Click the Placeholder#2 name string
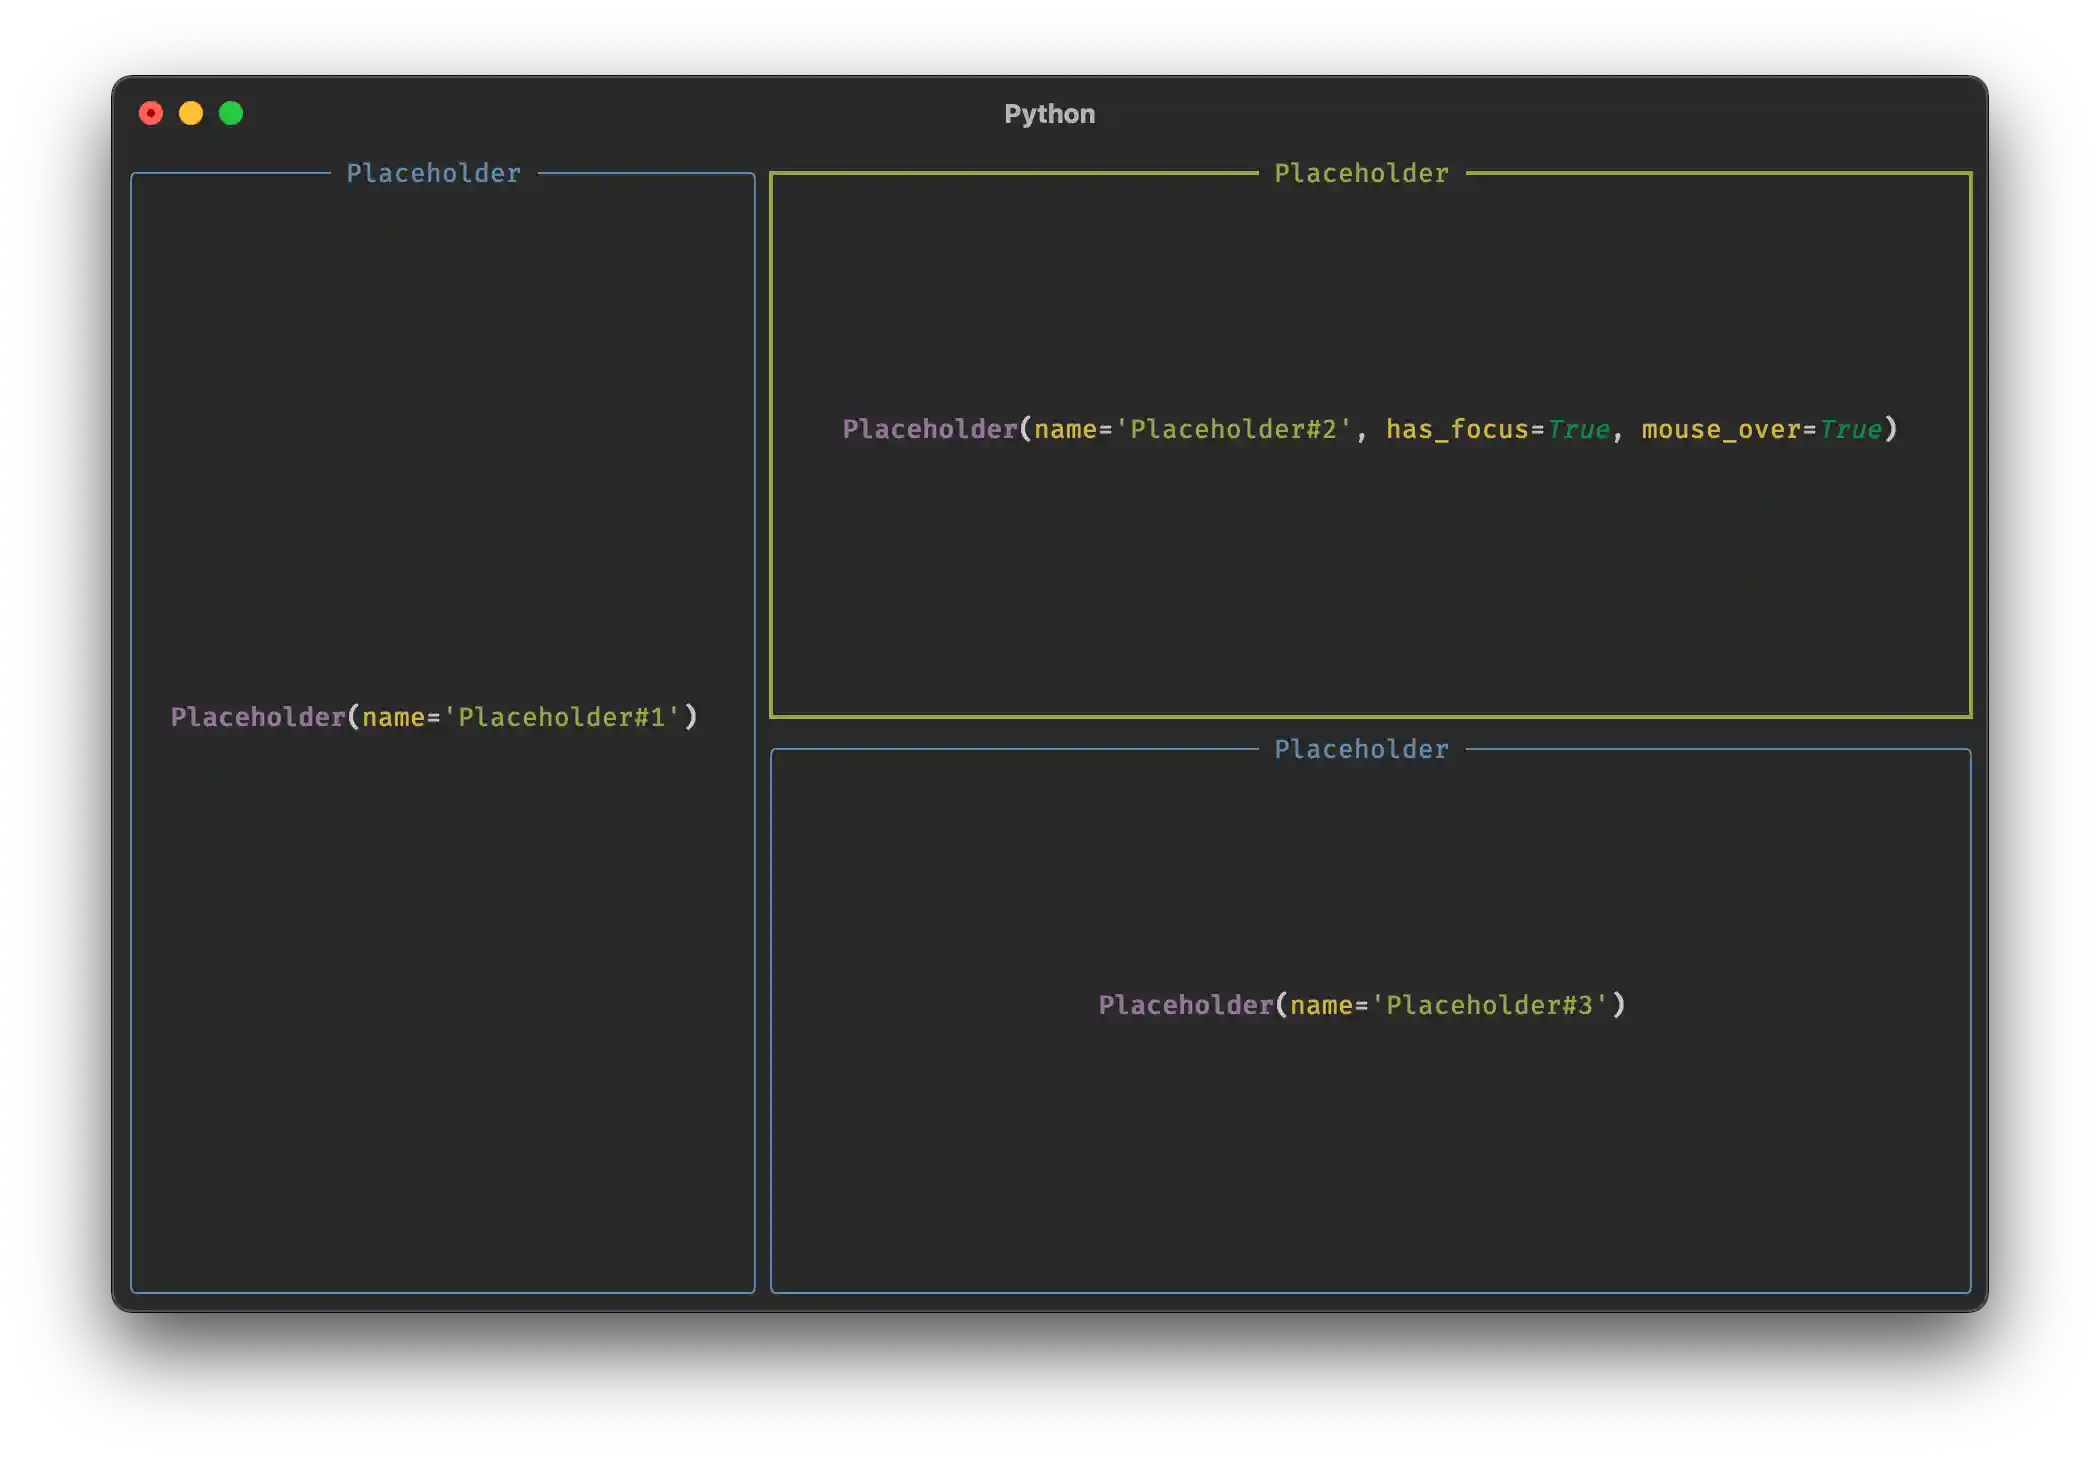Image resolution: width=2100 pixels, height=1460 pixels. [1234, 429]
